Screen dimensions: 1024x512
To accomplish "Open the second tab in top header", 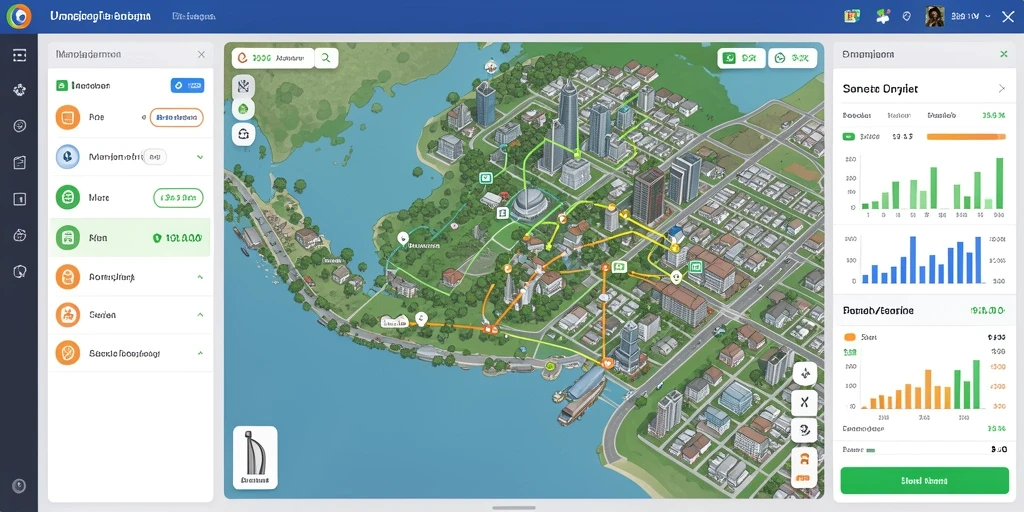I will [x=194, y=16].
